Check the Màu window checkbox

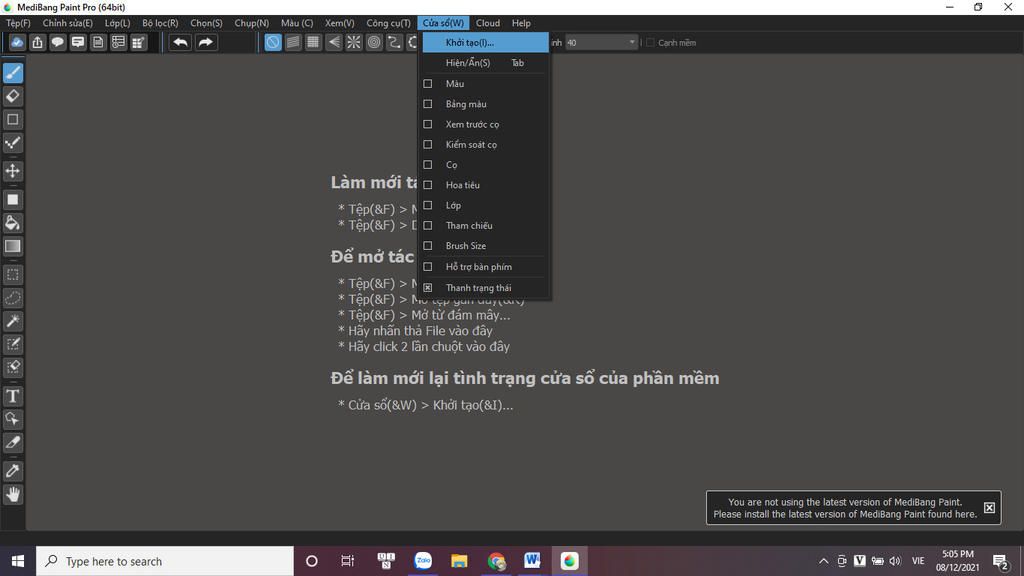(x=428, y=84)
